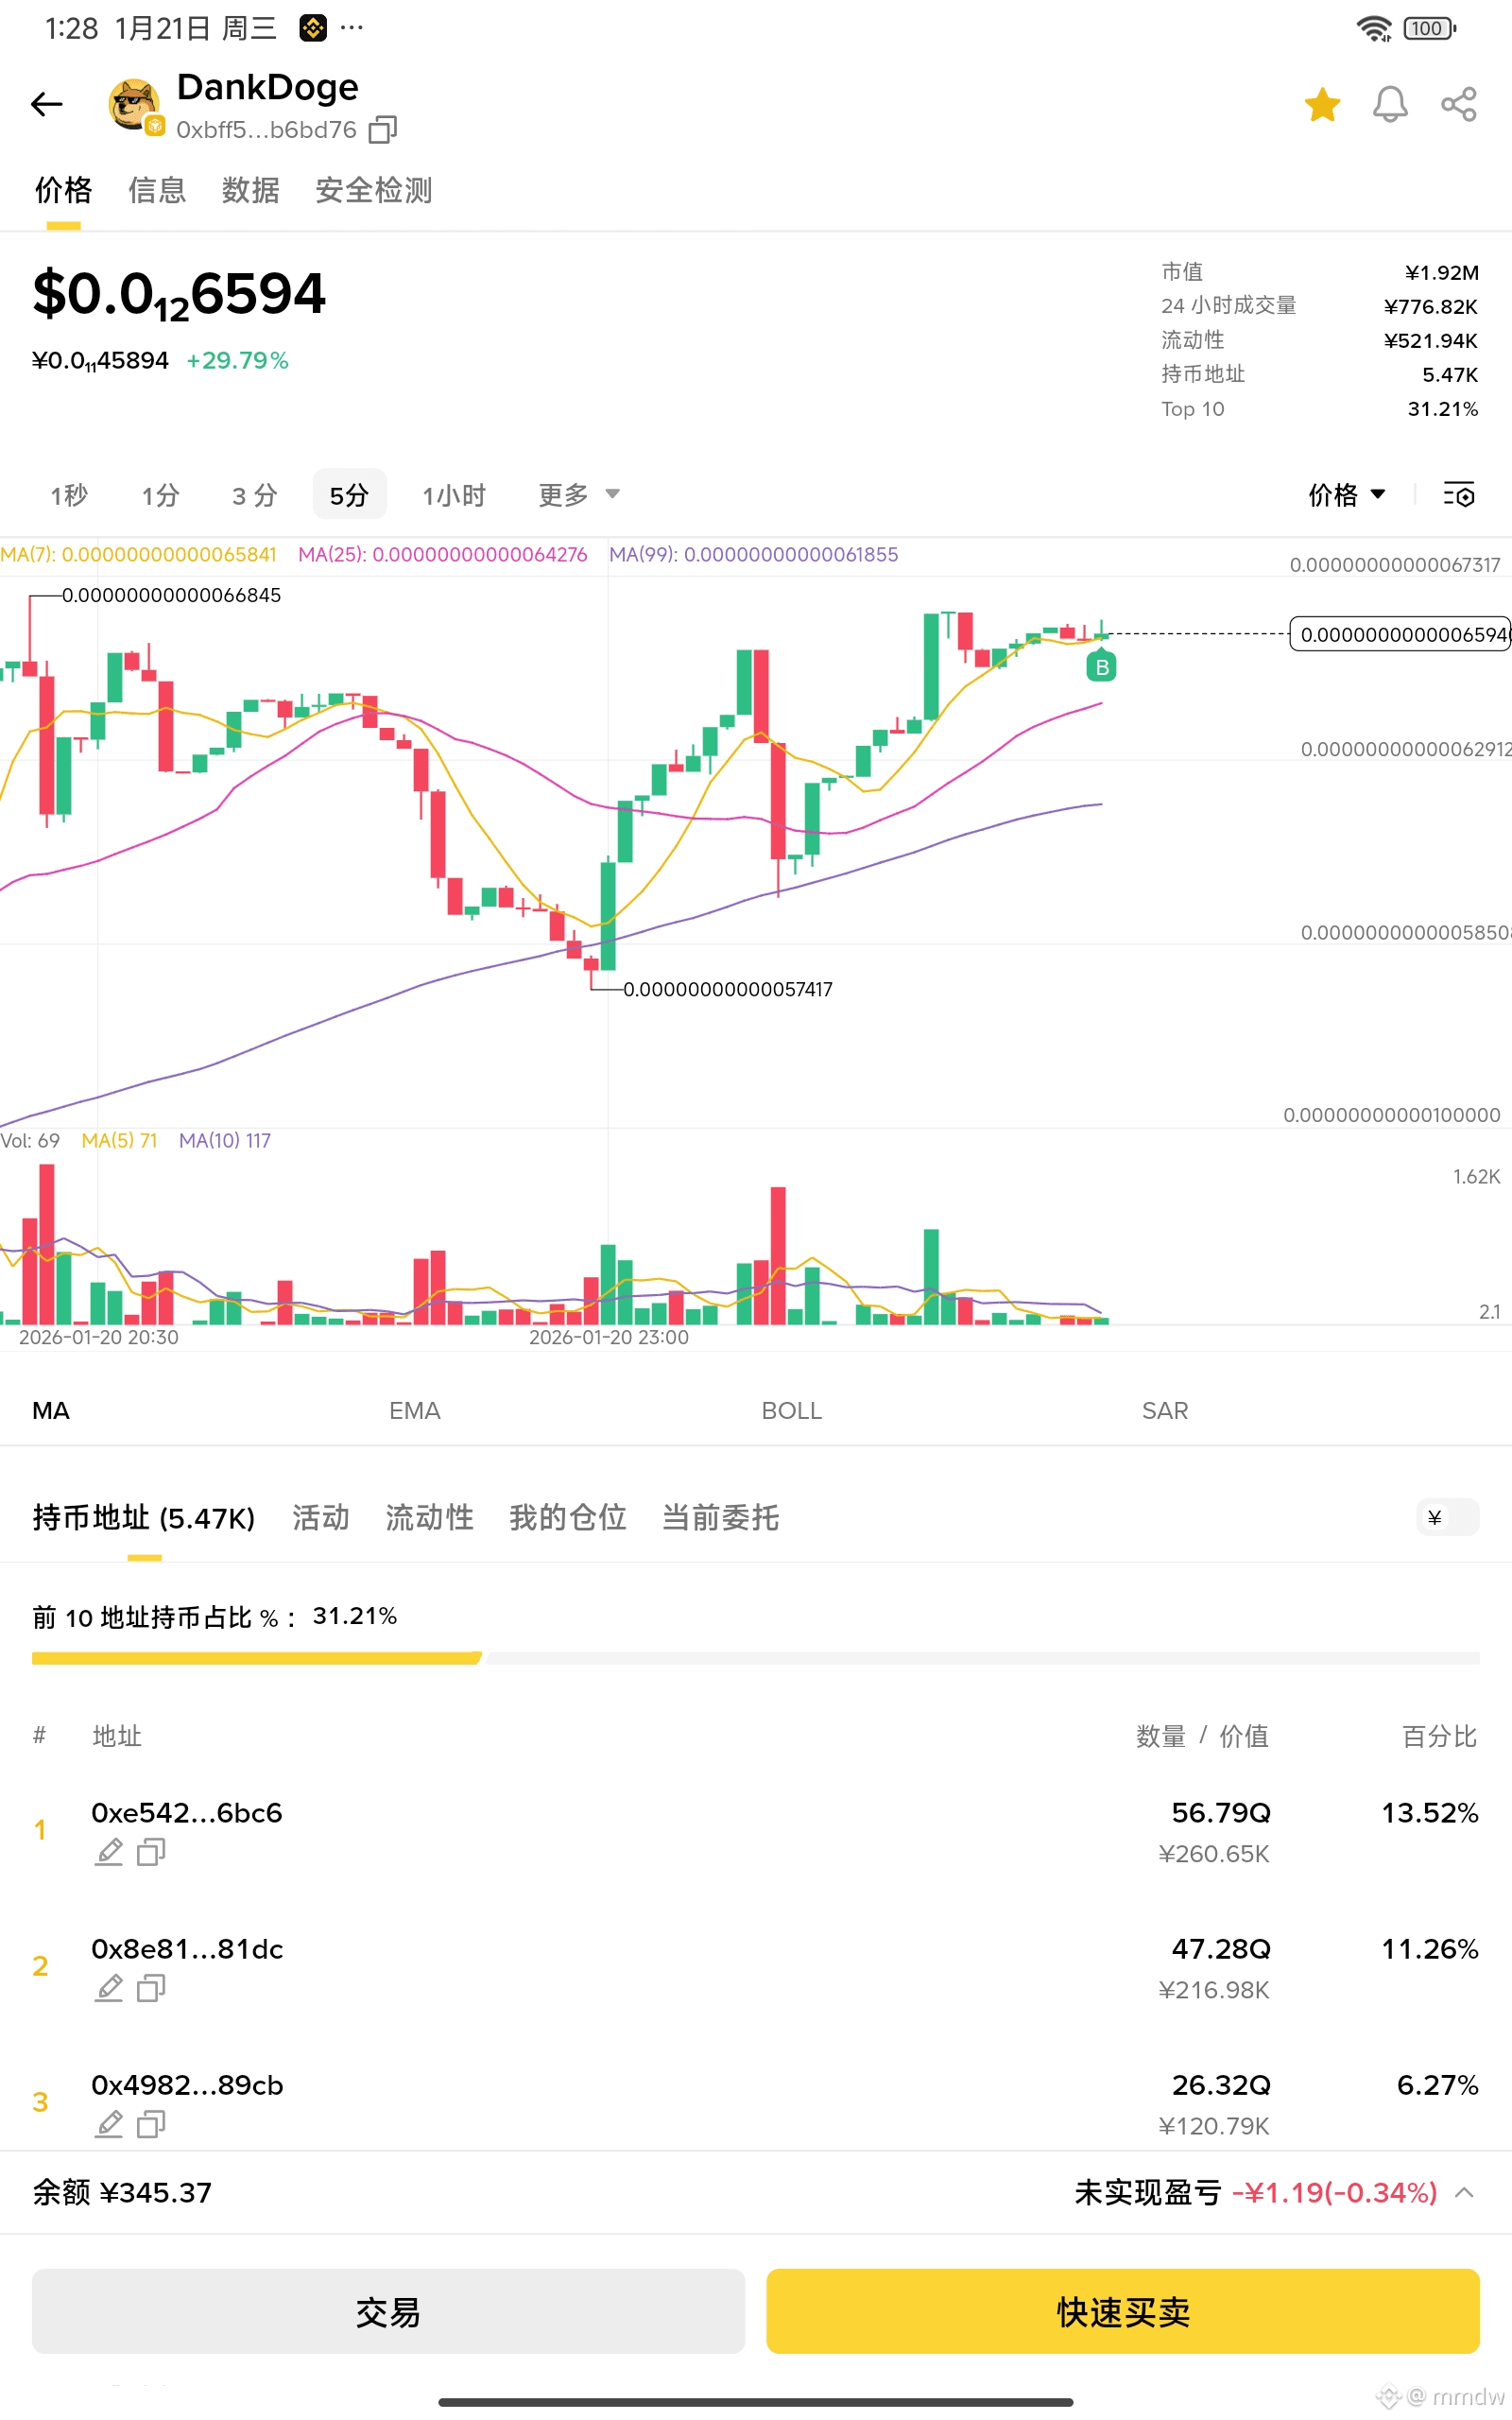This screenshot has height=2420, width=1512.
Task: Copy address 0x4982...89cb
Action: pyautogui.click(x=151, y=2124)
